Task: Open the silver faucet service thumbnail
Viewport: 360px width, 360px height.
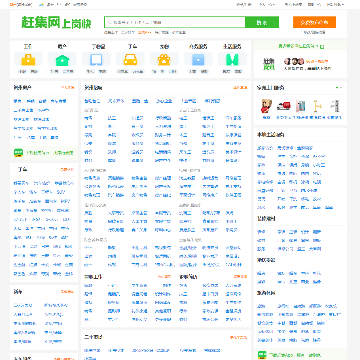Action: [x=335, y=106]
